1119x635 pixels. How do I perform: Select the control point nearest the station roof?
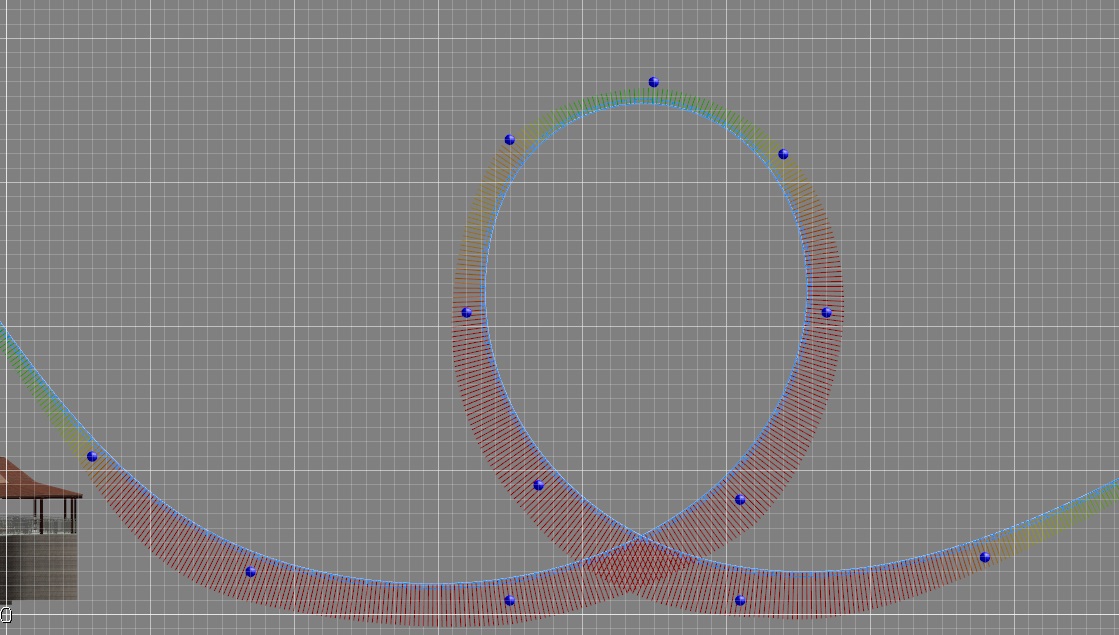(92, 456)
